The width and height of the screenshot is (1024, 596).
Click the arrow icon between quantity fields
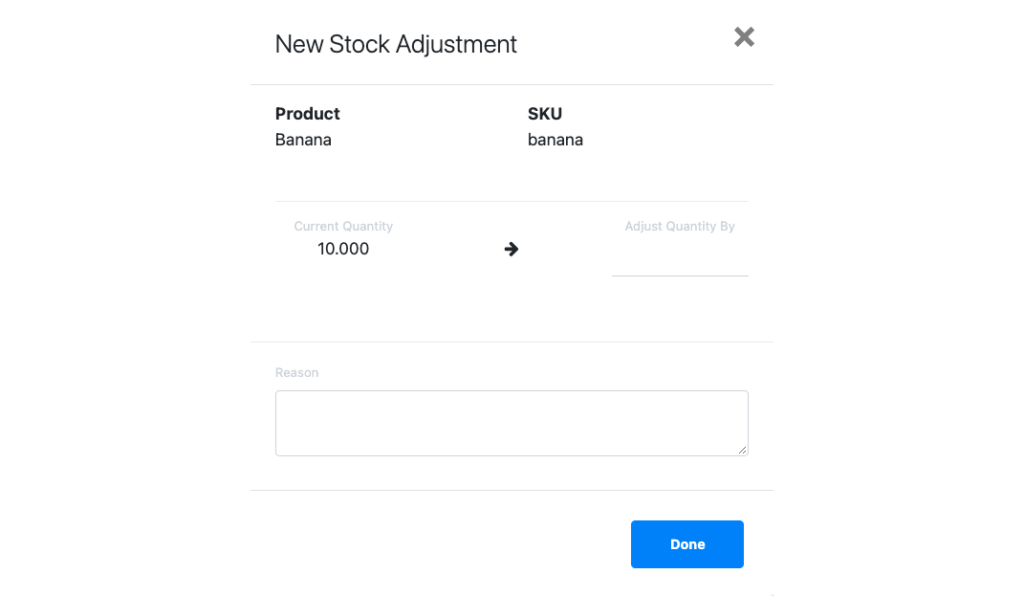[x=511, y=249]
